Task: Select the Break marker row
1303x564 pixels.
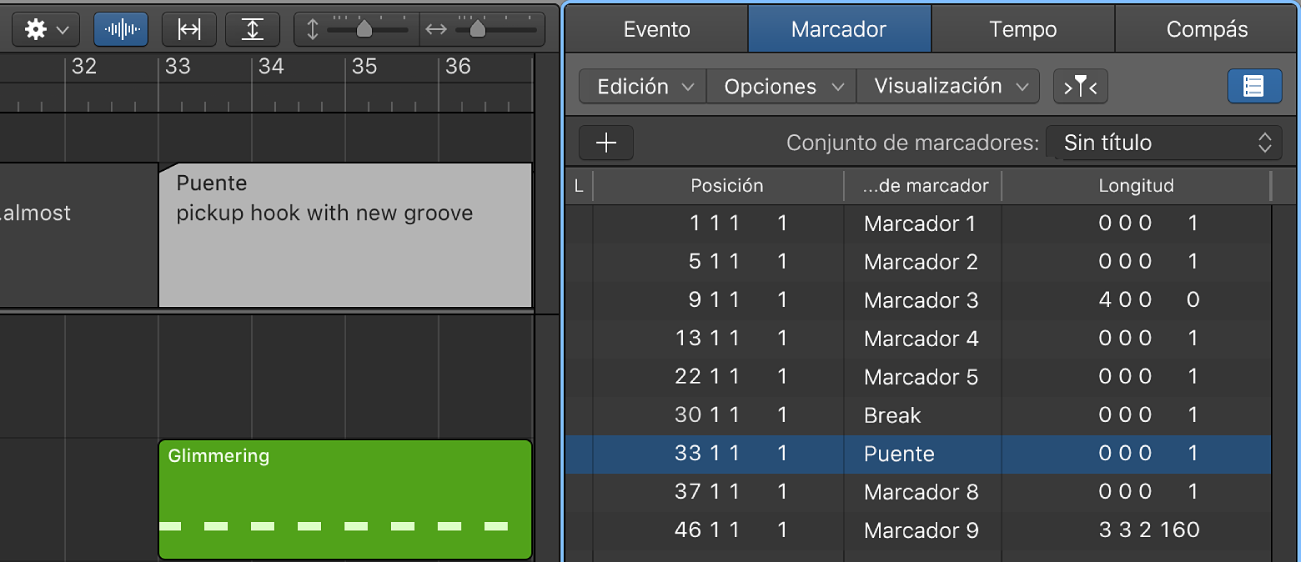Action: [x=892, y=415]
